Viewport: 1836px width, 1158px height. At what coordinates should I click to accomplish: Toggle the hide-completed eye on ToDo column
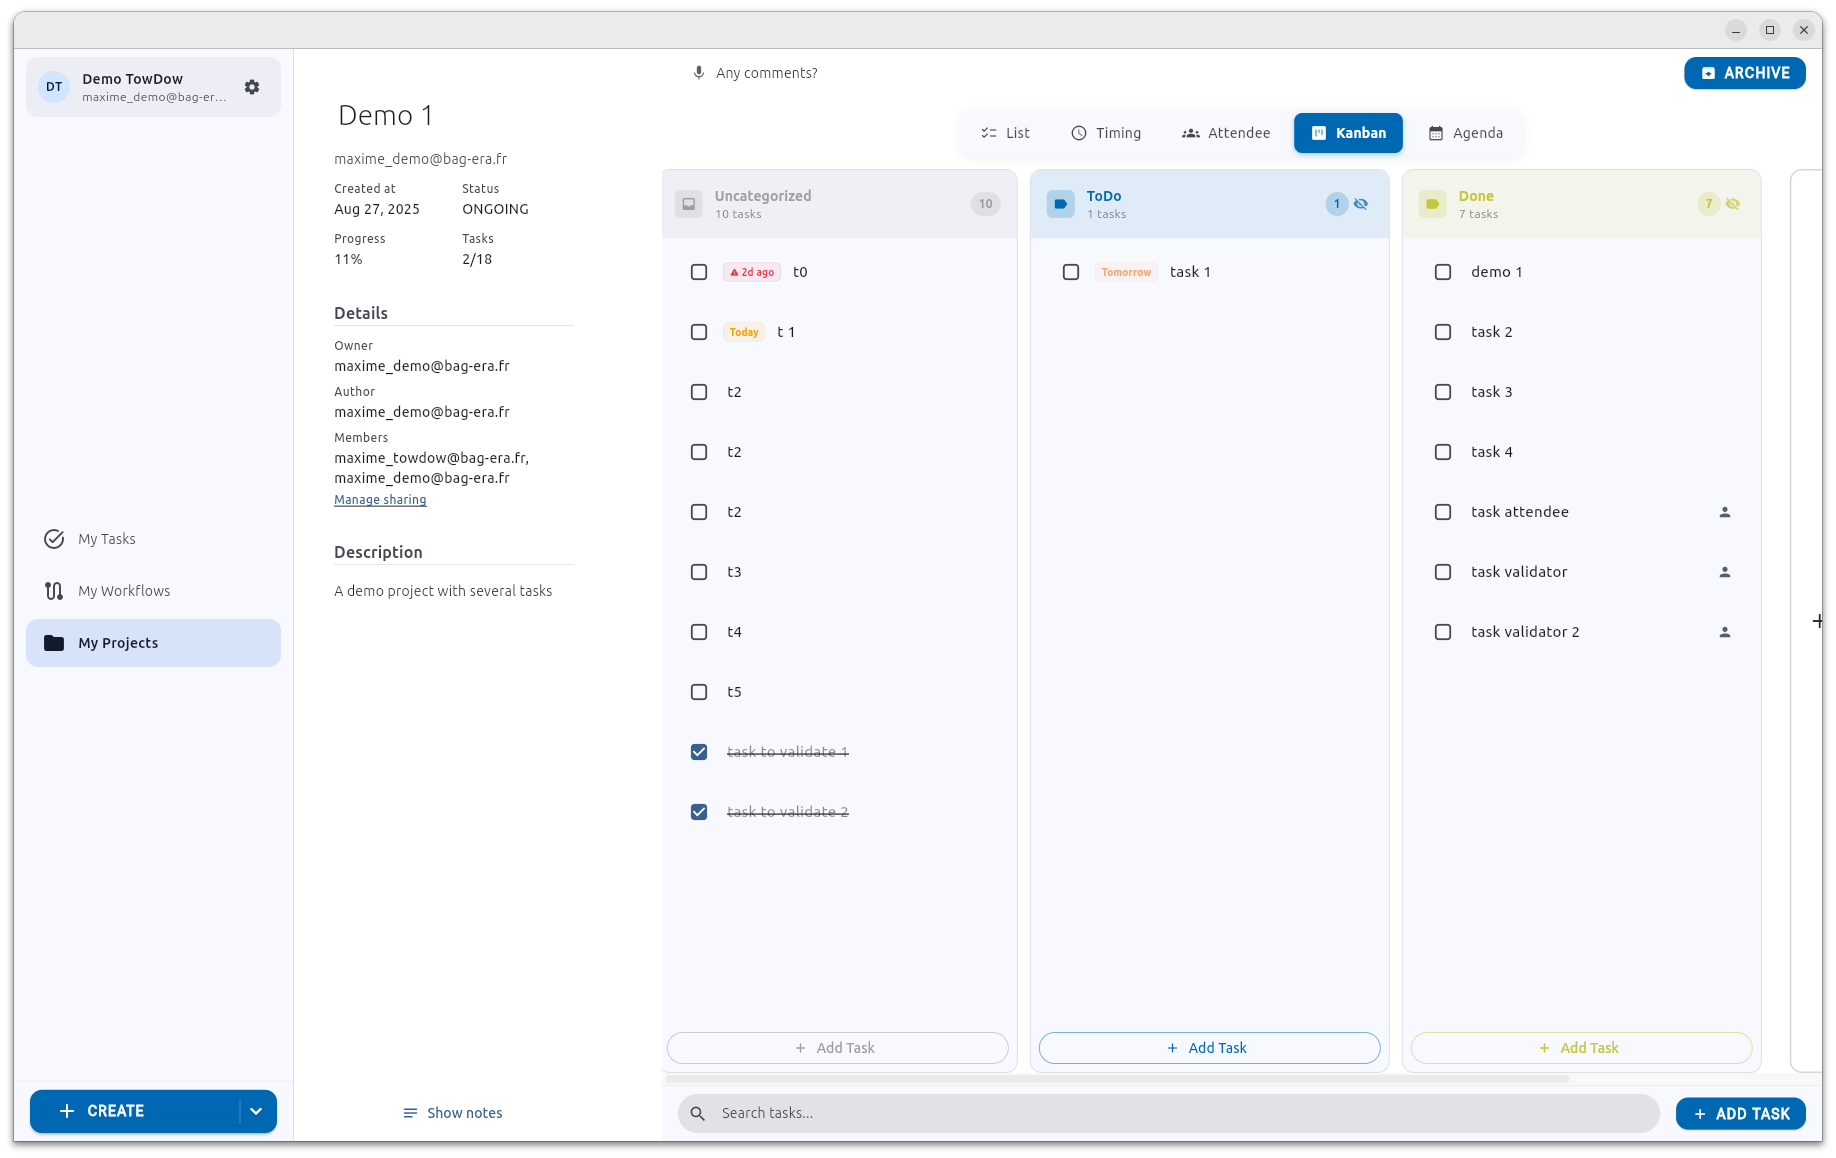pyautogui.click(x=1361, y=203)
